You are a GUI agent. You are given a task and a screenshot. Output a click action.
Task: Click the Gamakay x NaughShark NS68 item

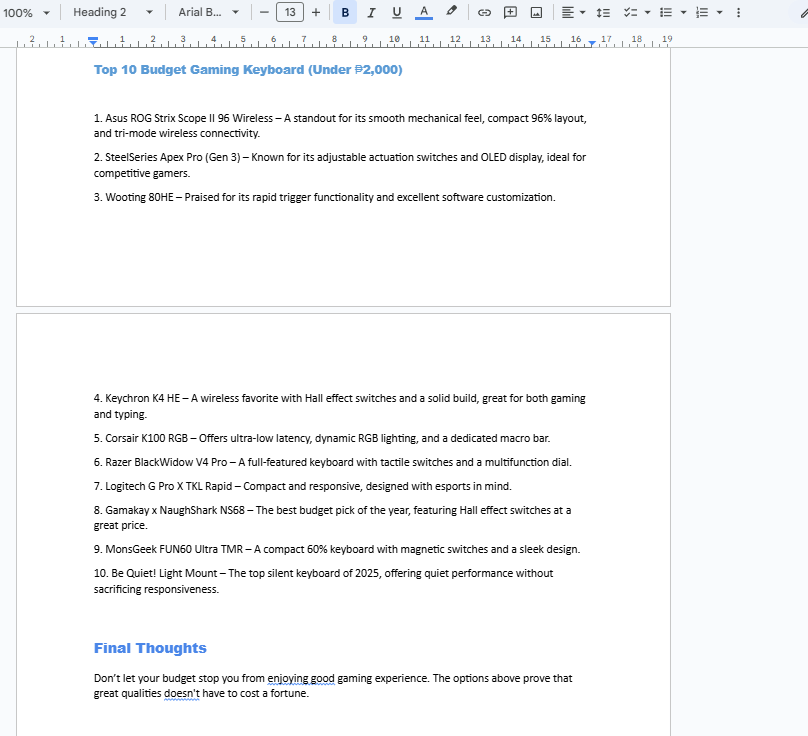(332, 517)
